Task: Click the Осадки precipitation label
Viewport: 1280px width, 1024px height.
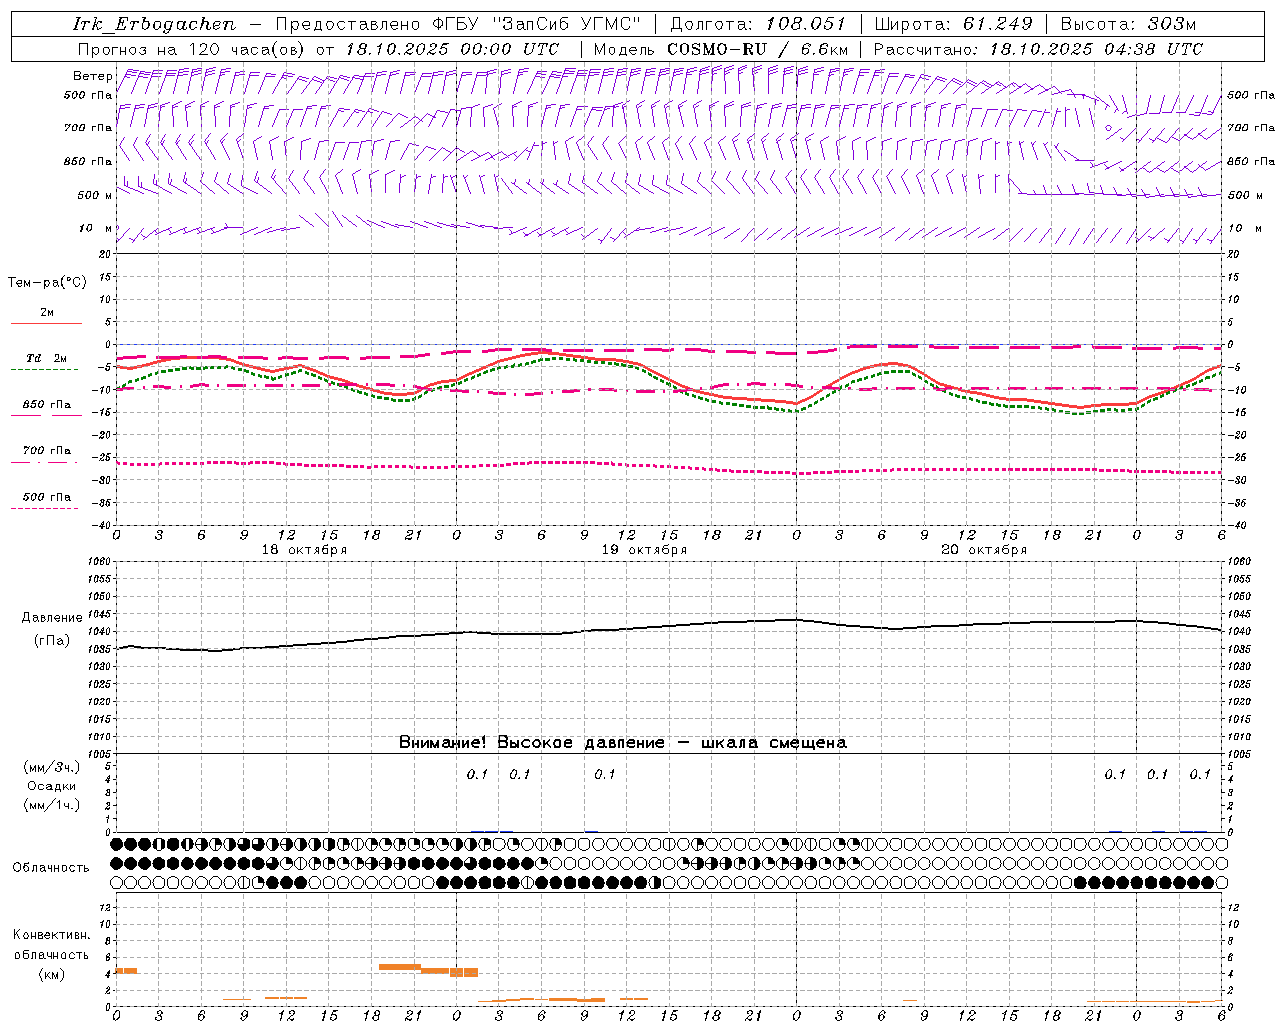Action: pyautogui.click(x=52, y=786)
